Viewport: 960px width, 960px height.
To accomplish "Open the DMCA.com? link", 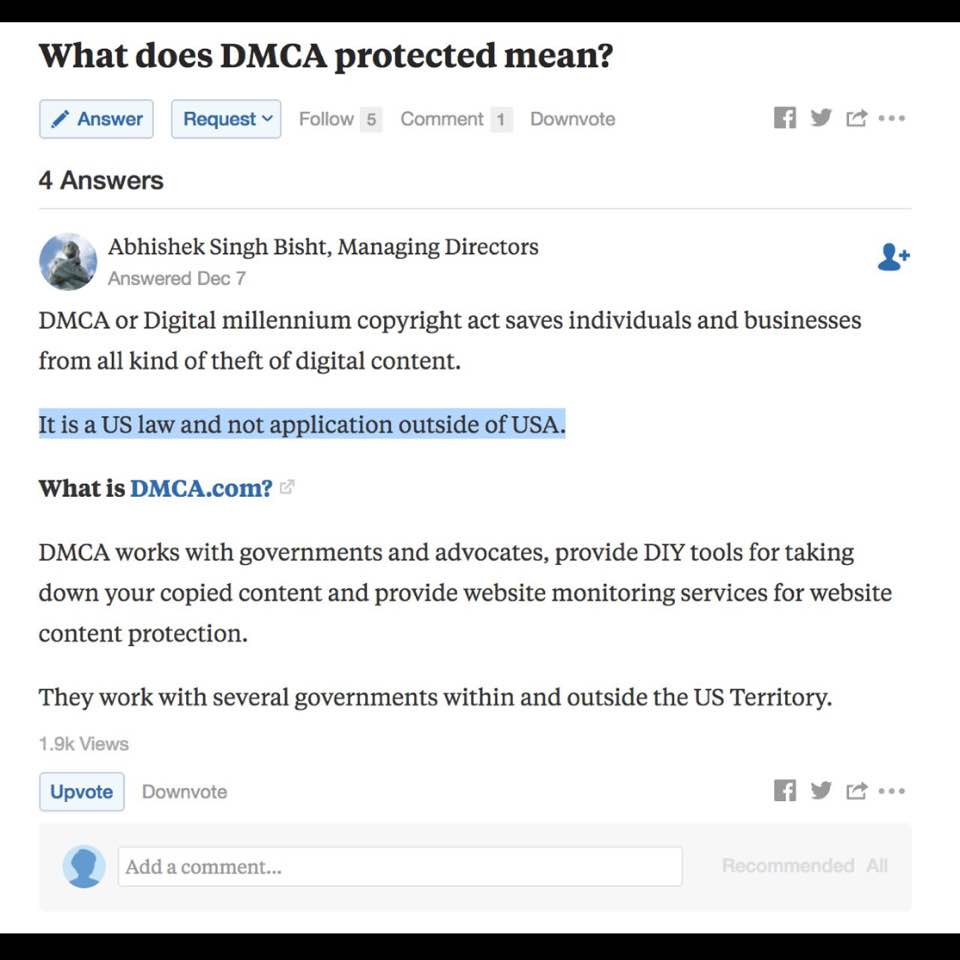I will click(201, 488).
